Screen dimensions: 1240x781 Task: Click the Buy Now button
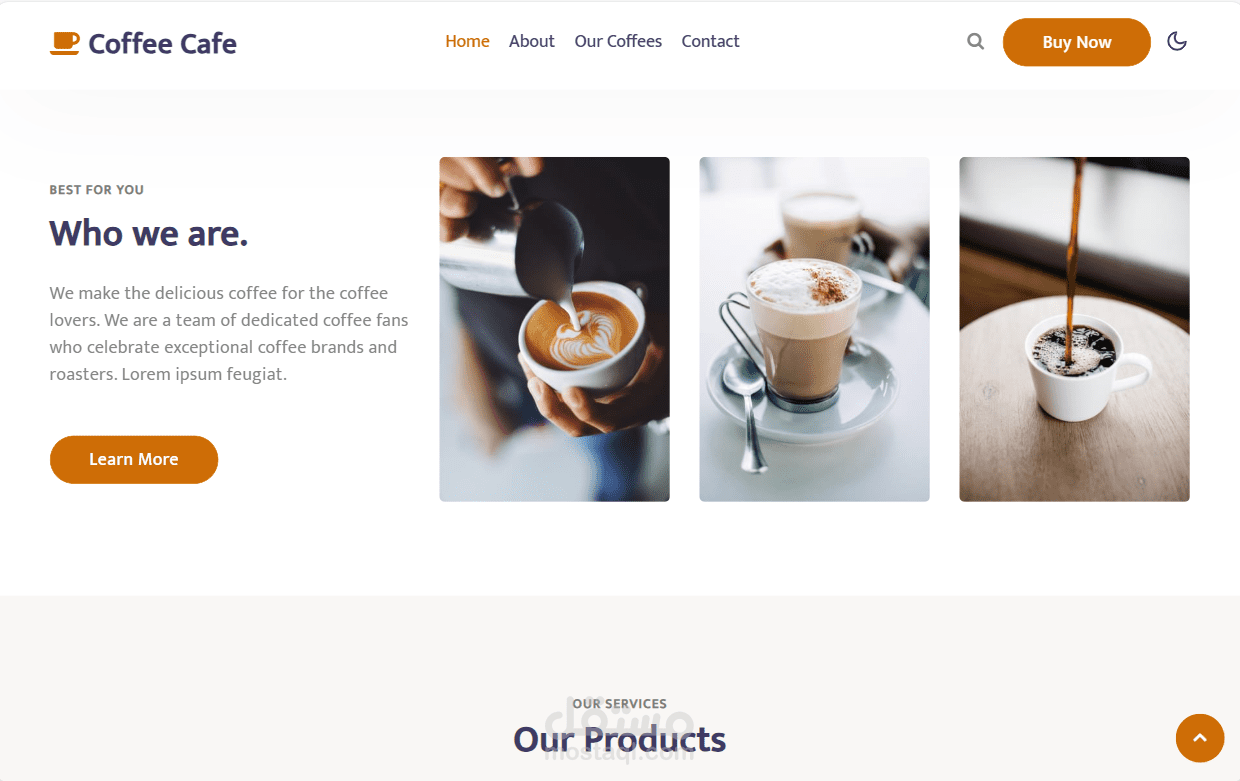1077,42
